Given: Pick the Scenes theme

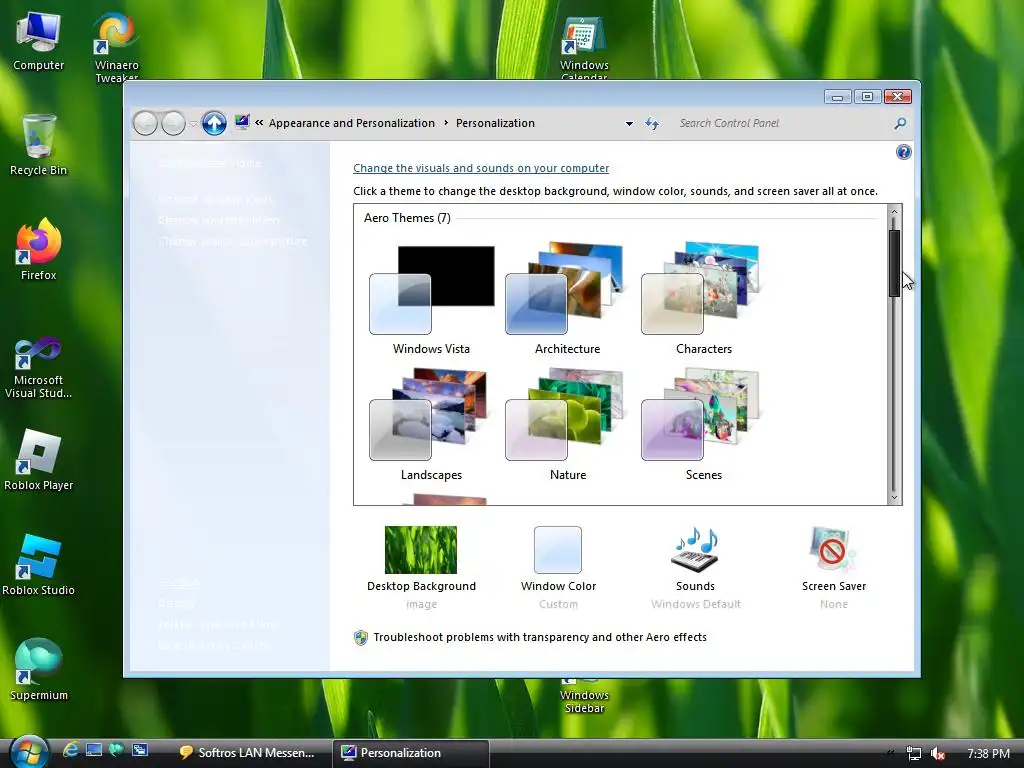Looking at the screenshot, I should [703, 424].
